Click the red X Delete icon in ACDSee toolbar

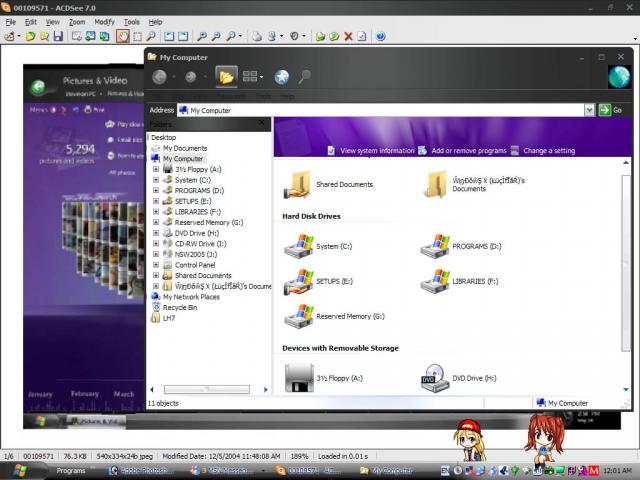coord(348,36)
